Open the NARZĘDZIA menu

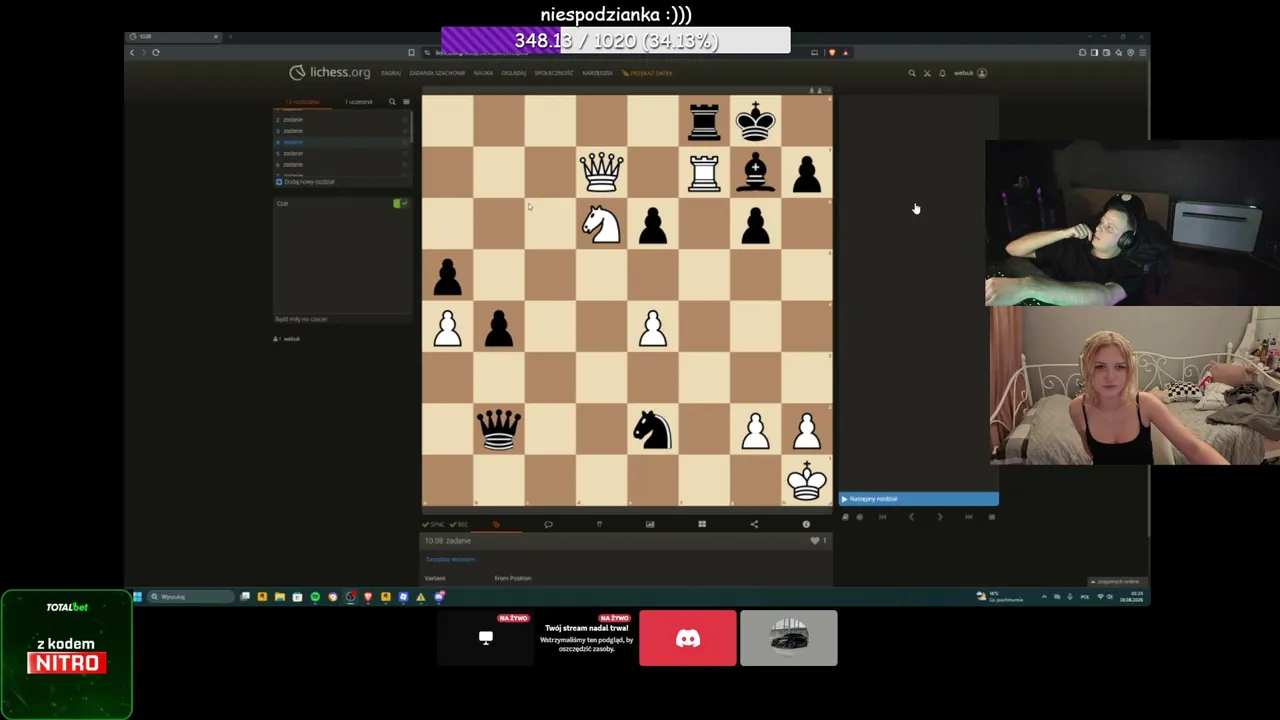pyautogui.click(x=597, y=73)
